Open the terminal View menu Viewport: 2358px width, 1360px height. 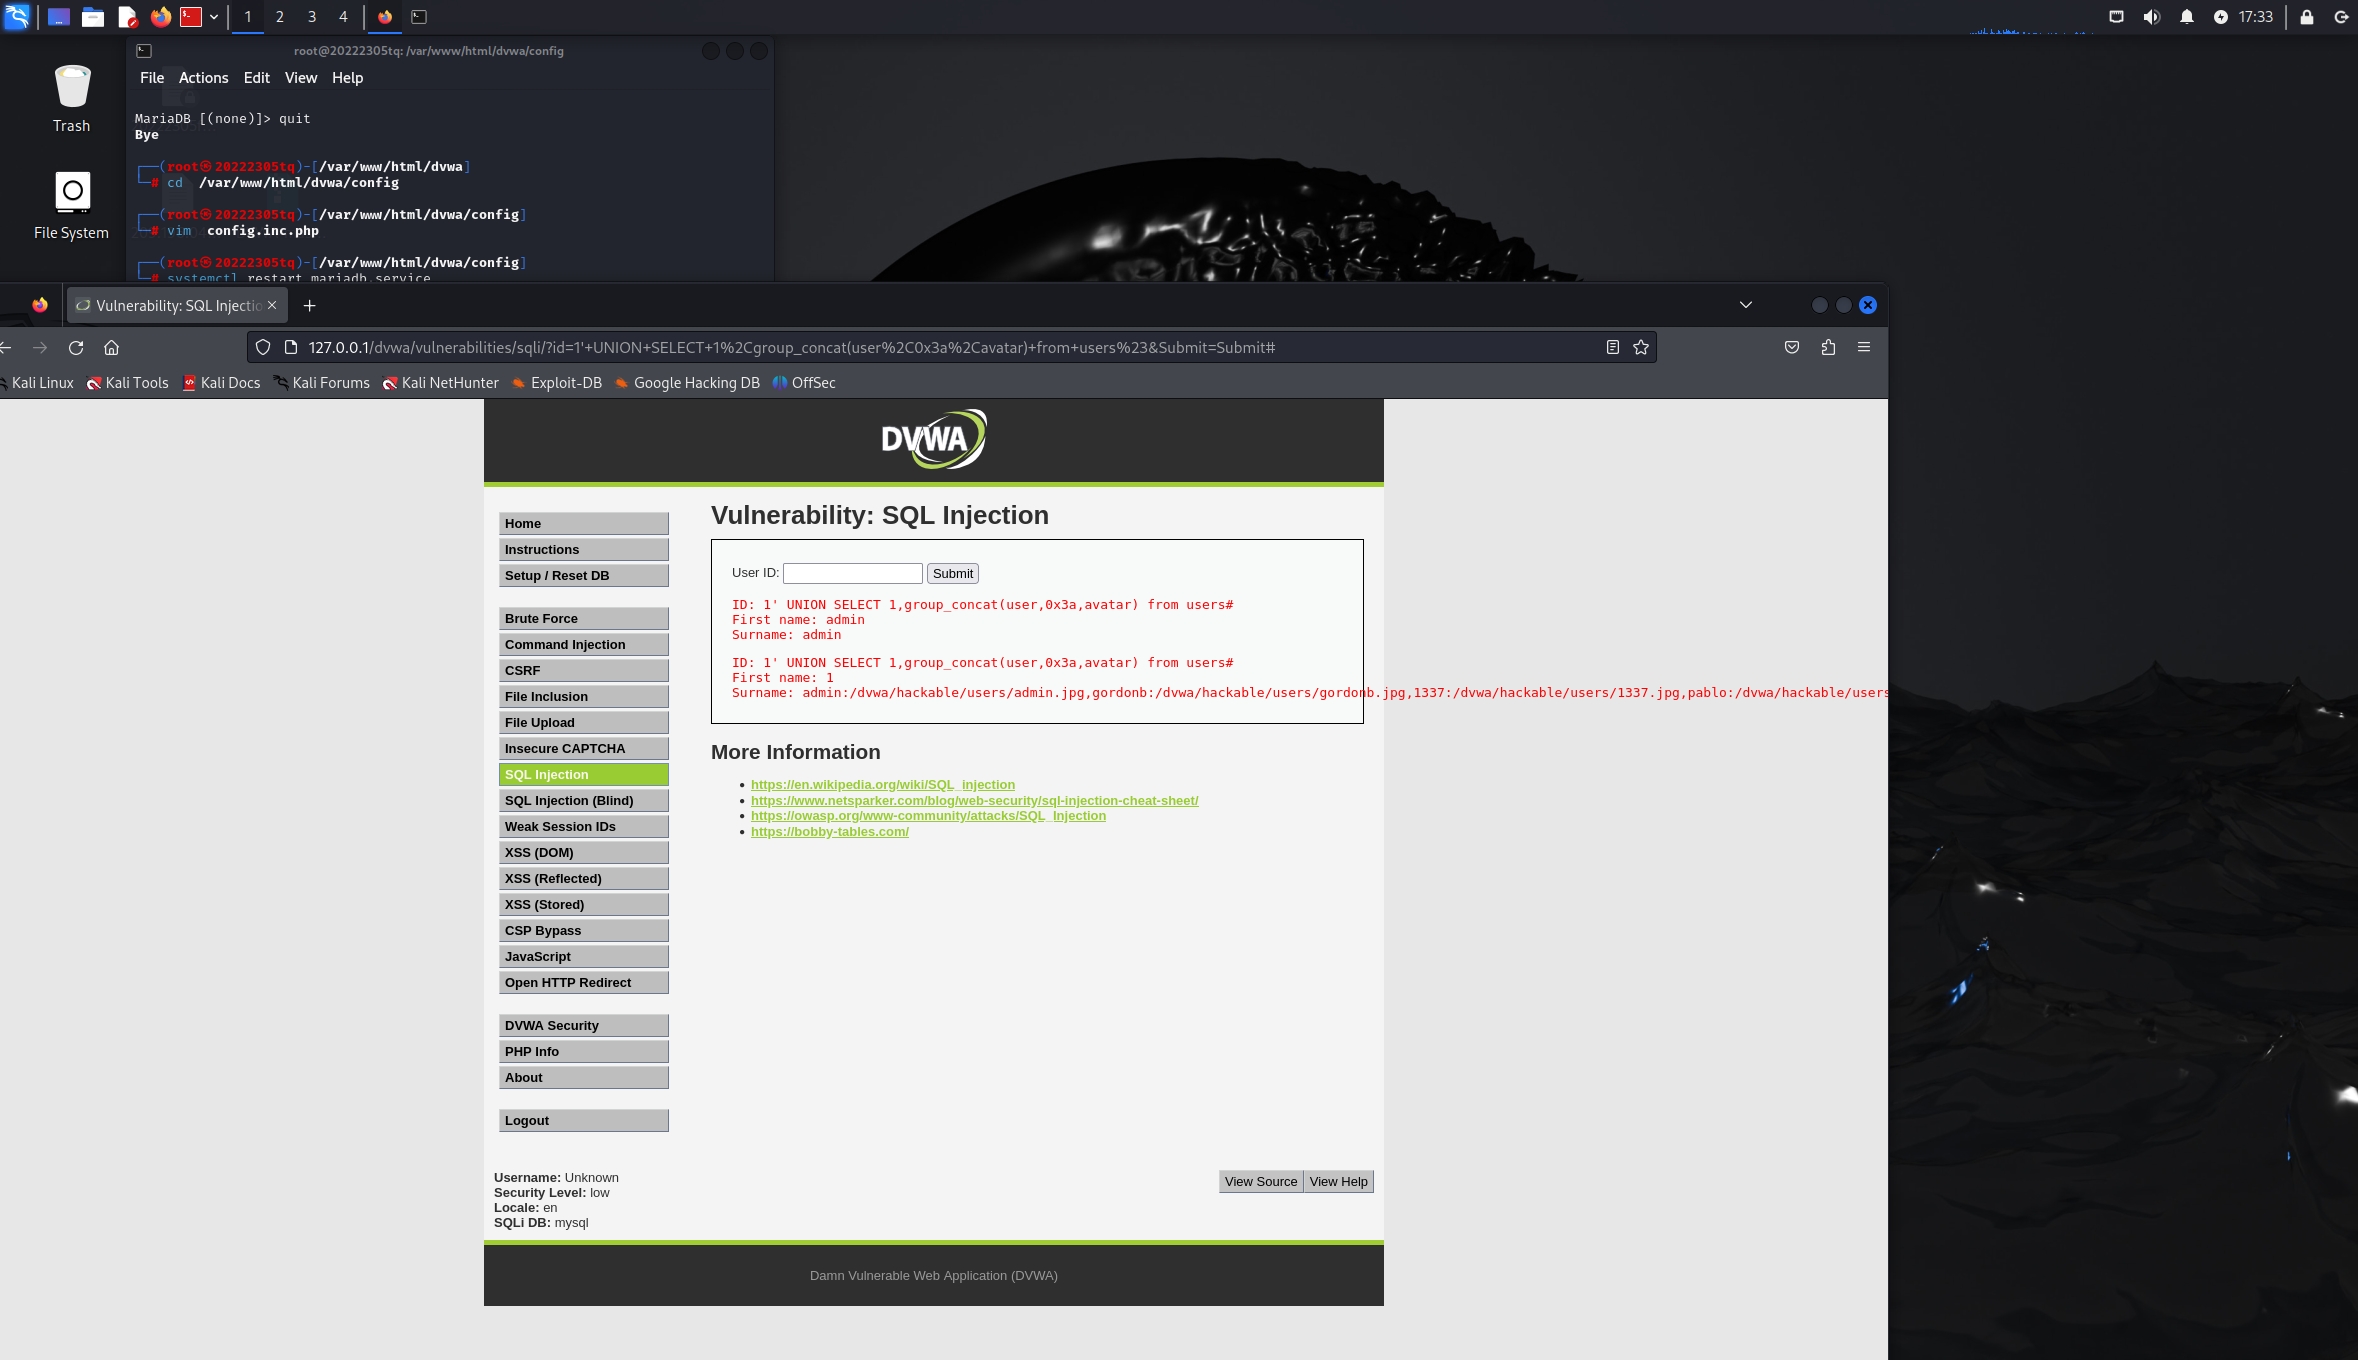click(300, 78)
